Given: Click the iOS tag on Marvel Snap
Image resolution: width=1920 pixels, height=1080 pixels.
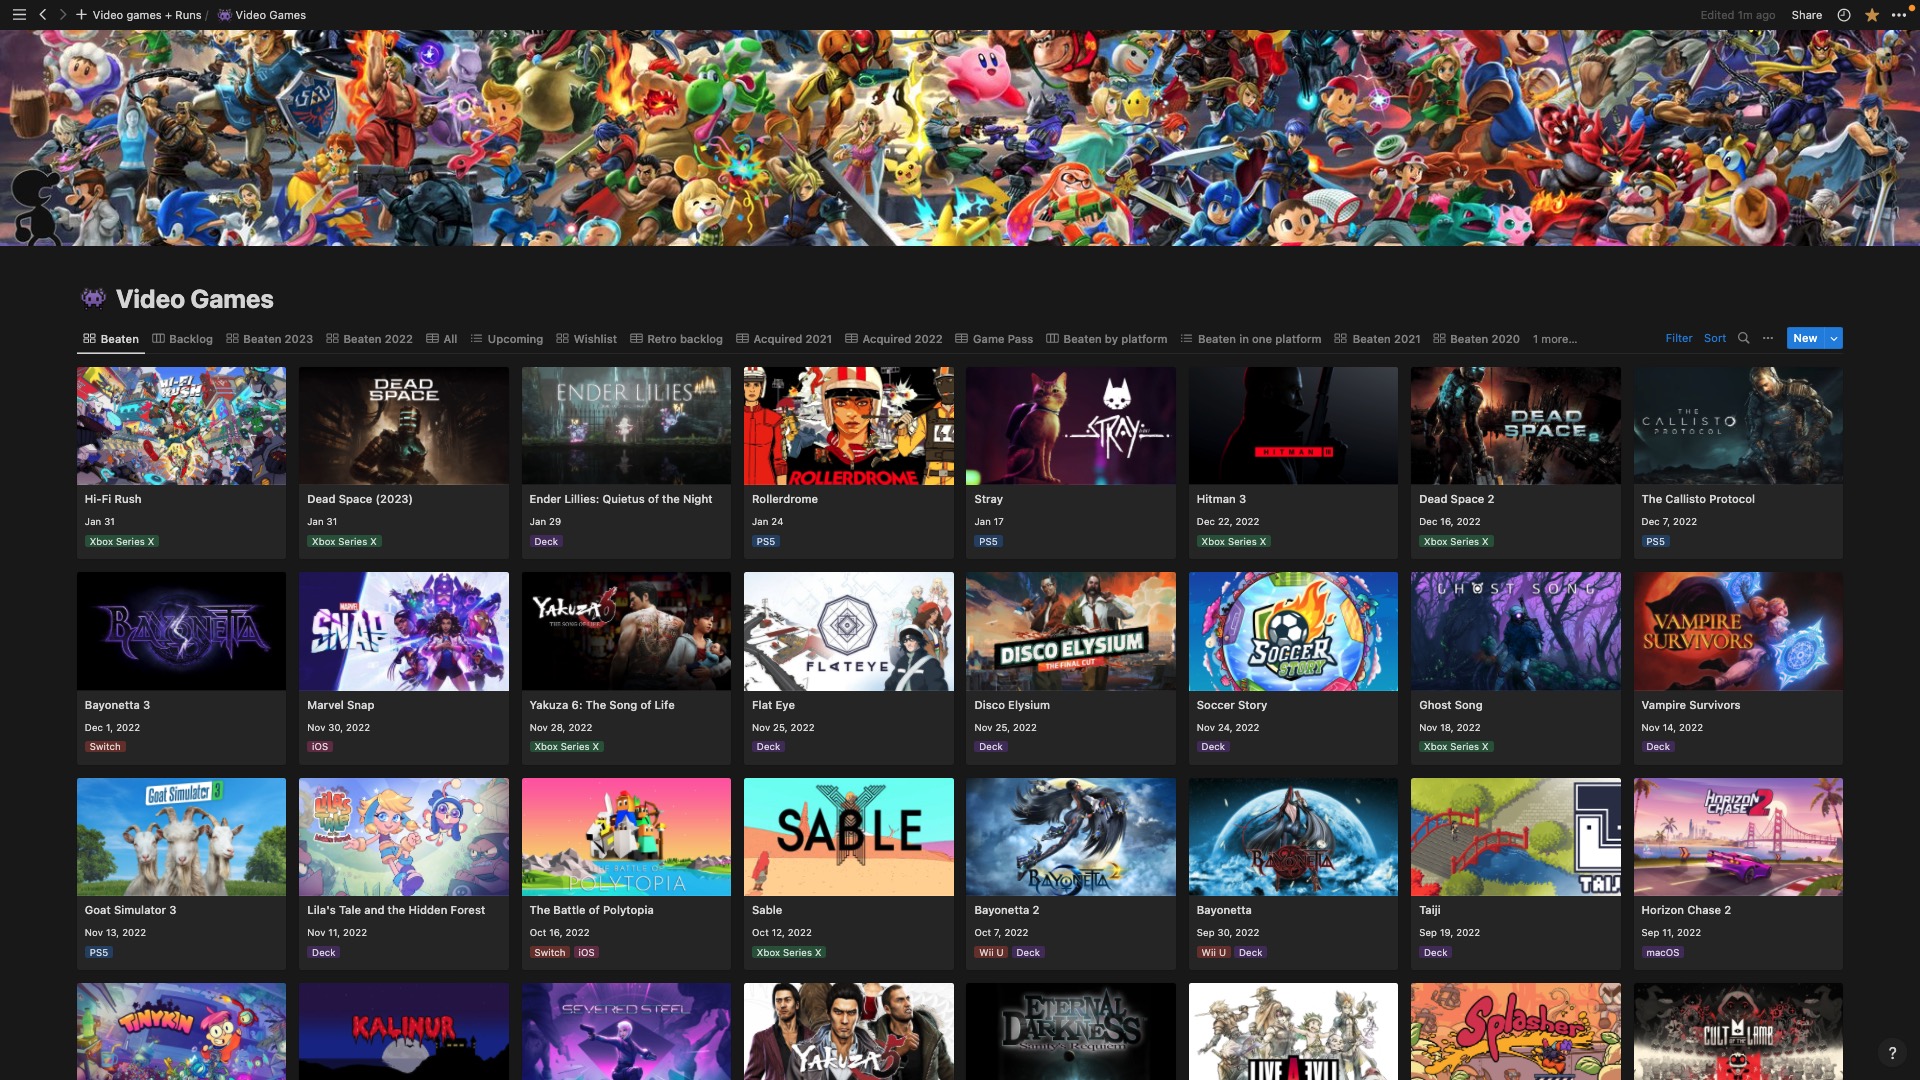Looking at the screenshot, I should pos(320,747).
